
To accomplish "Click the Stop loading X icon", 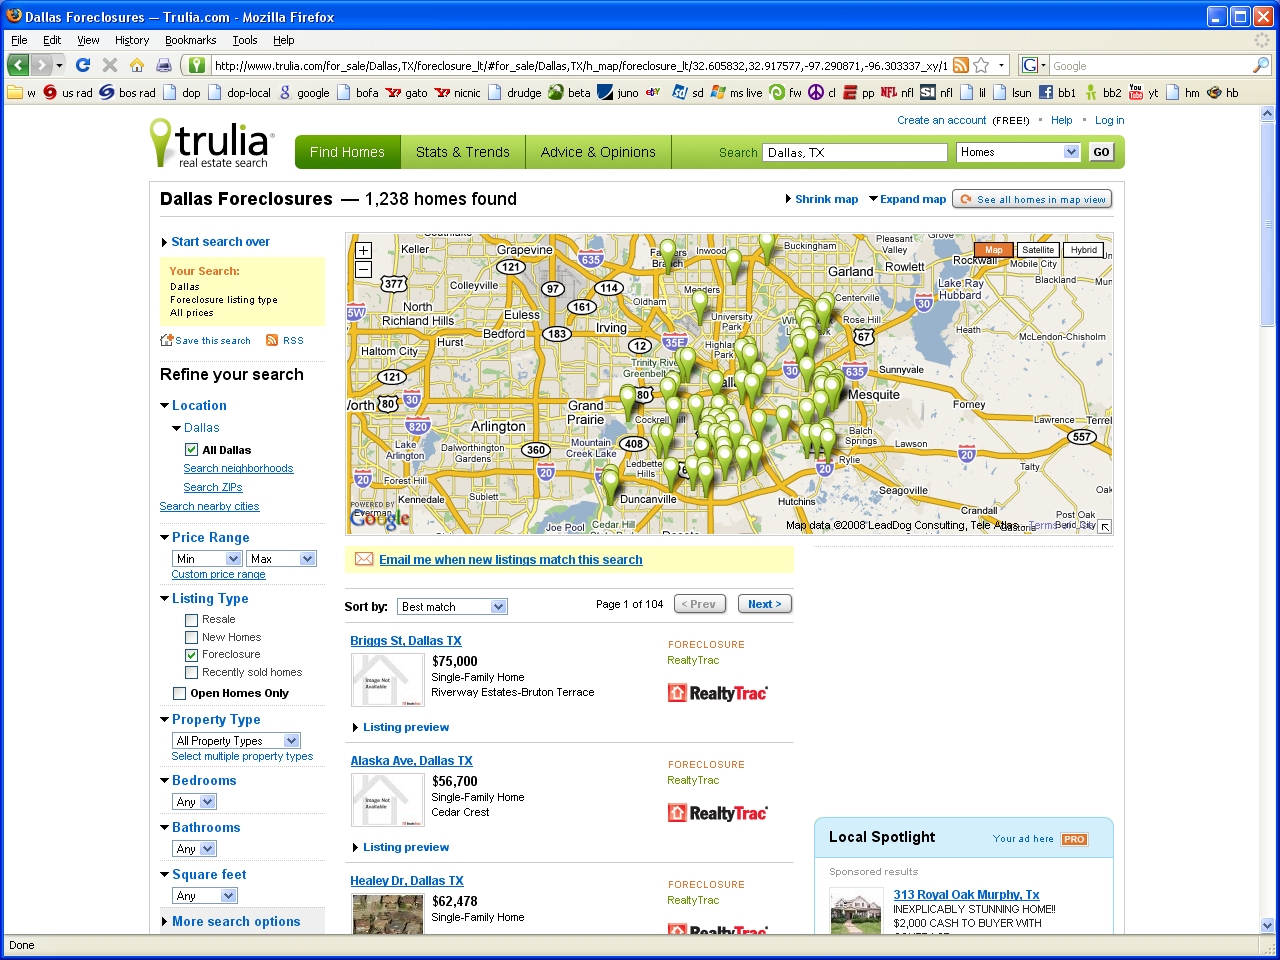I will click(110, 65).
